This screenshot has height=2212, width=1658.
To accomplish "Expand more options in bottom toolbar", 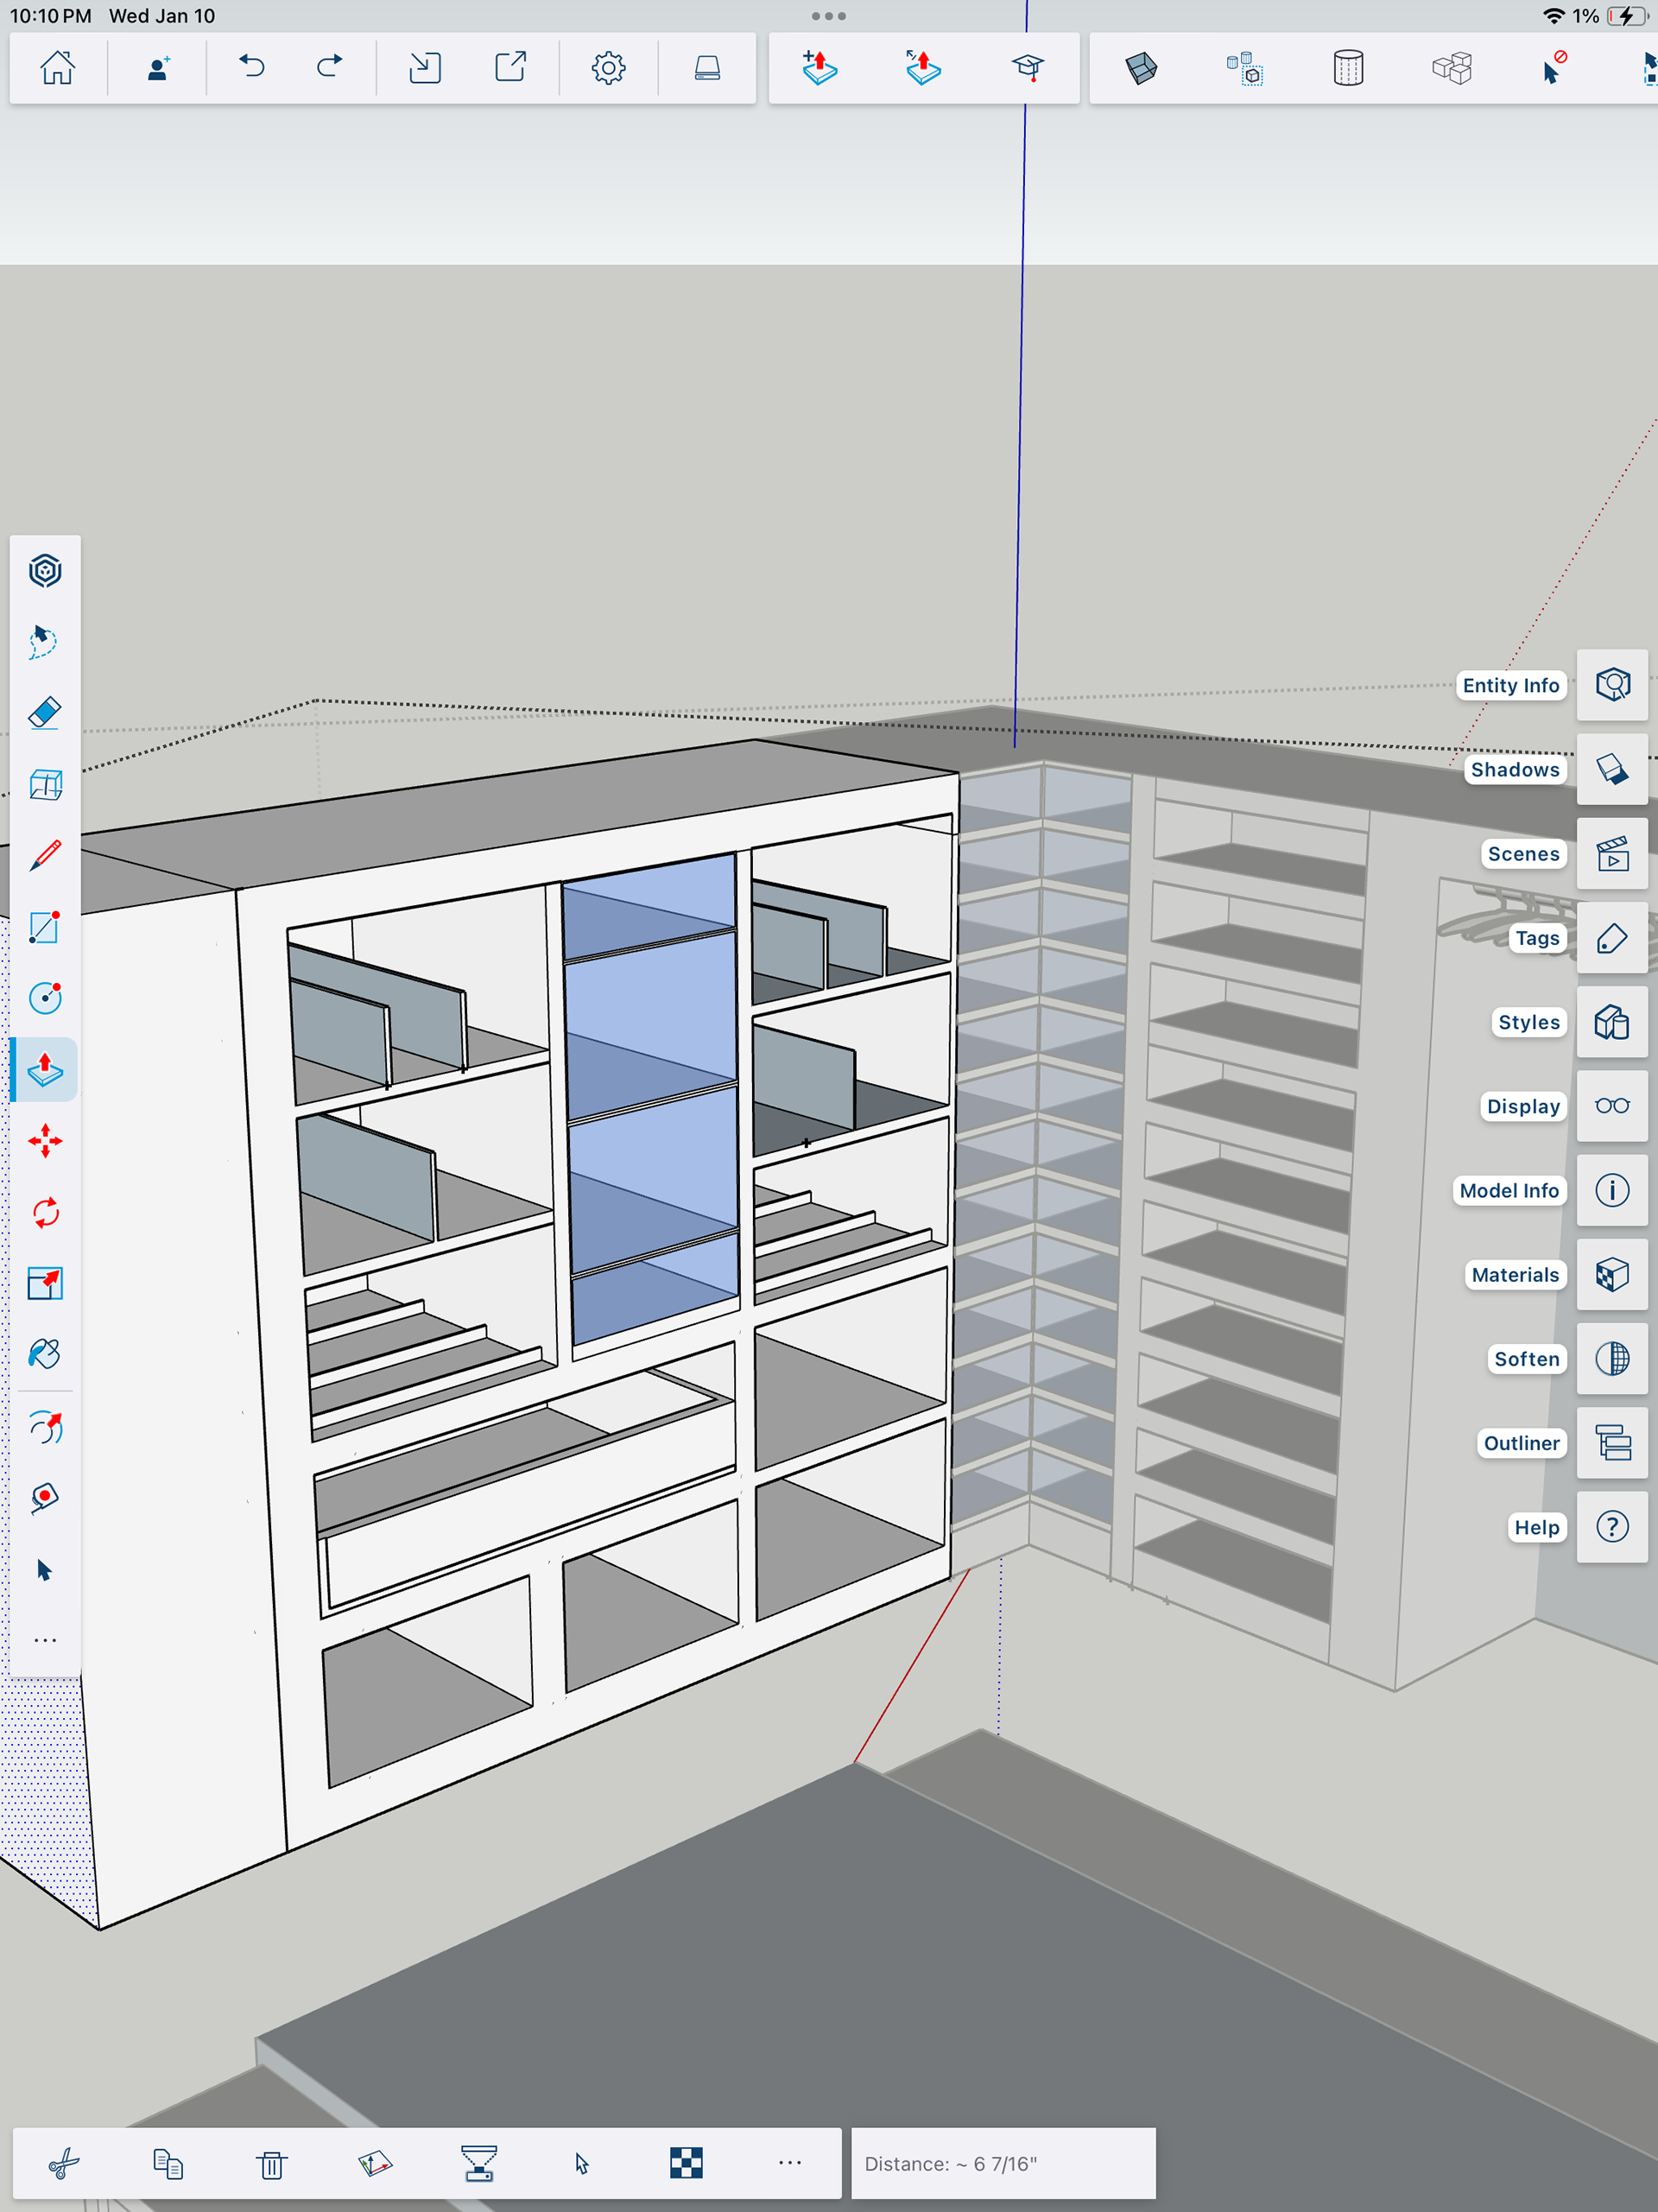I will 790,2163.
